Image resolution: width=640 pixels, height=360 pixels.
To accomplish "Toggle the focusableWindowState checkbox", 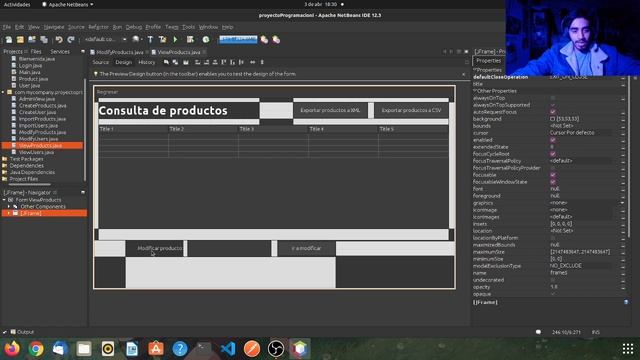I will point(553,182).
